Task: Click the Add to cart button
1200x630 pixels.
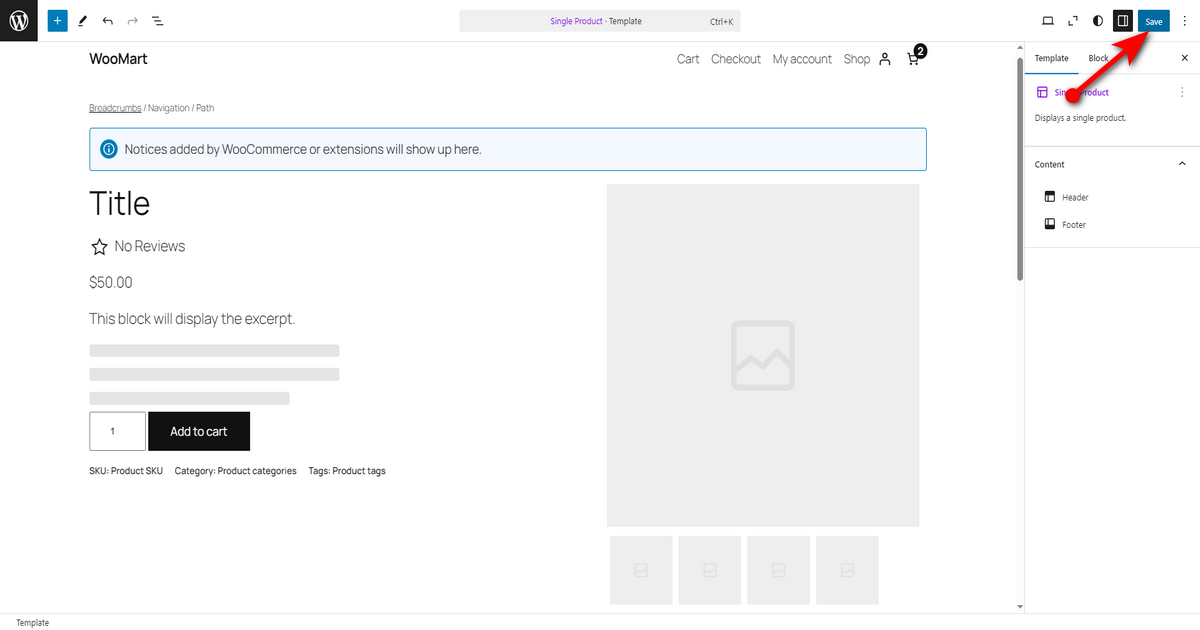Action: click(199, 431)
